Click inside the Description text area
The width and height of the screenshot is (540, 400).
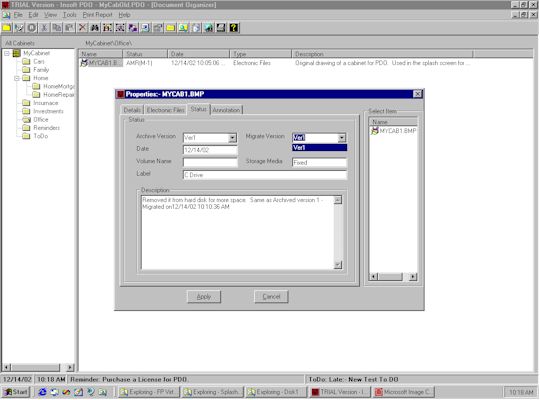click(238, 233)
